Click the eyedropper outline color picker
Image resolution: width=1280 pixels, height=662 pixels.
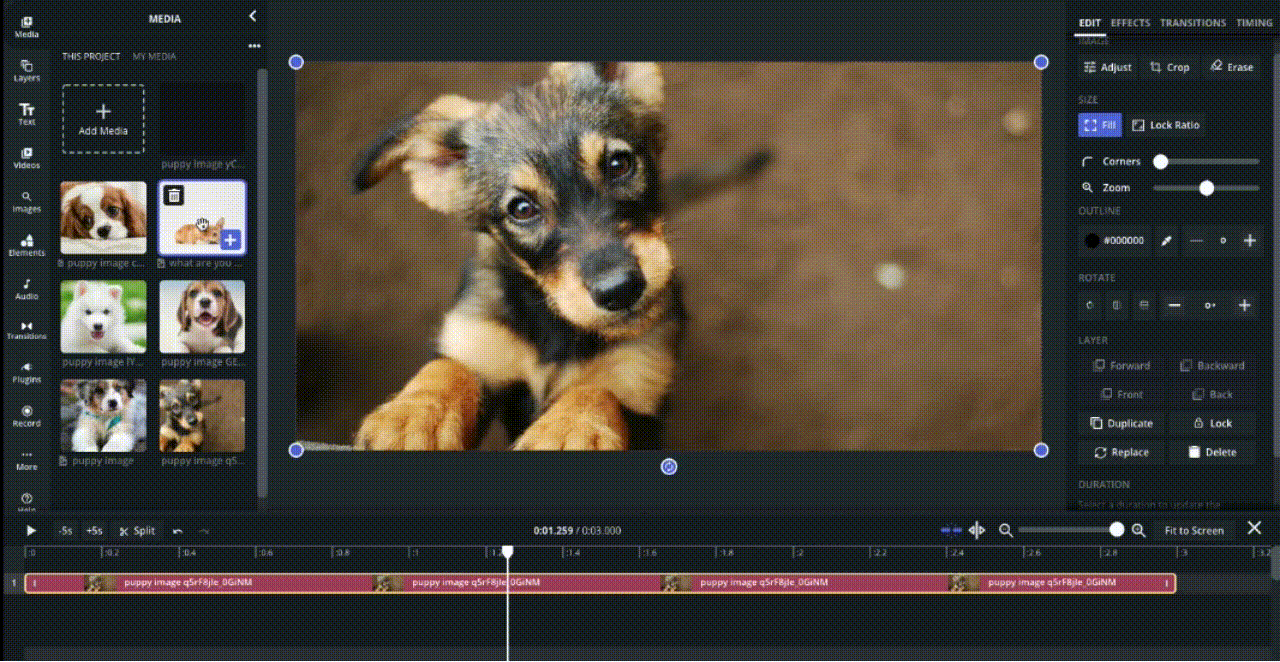[1165, 241]
